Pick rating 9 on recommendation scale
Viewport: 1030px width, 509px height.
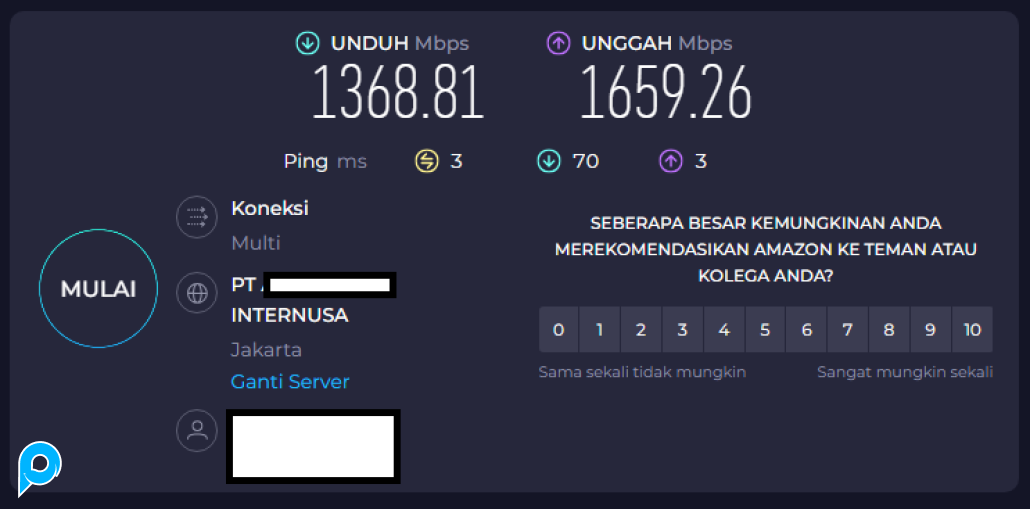point(930,330)
